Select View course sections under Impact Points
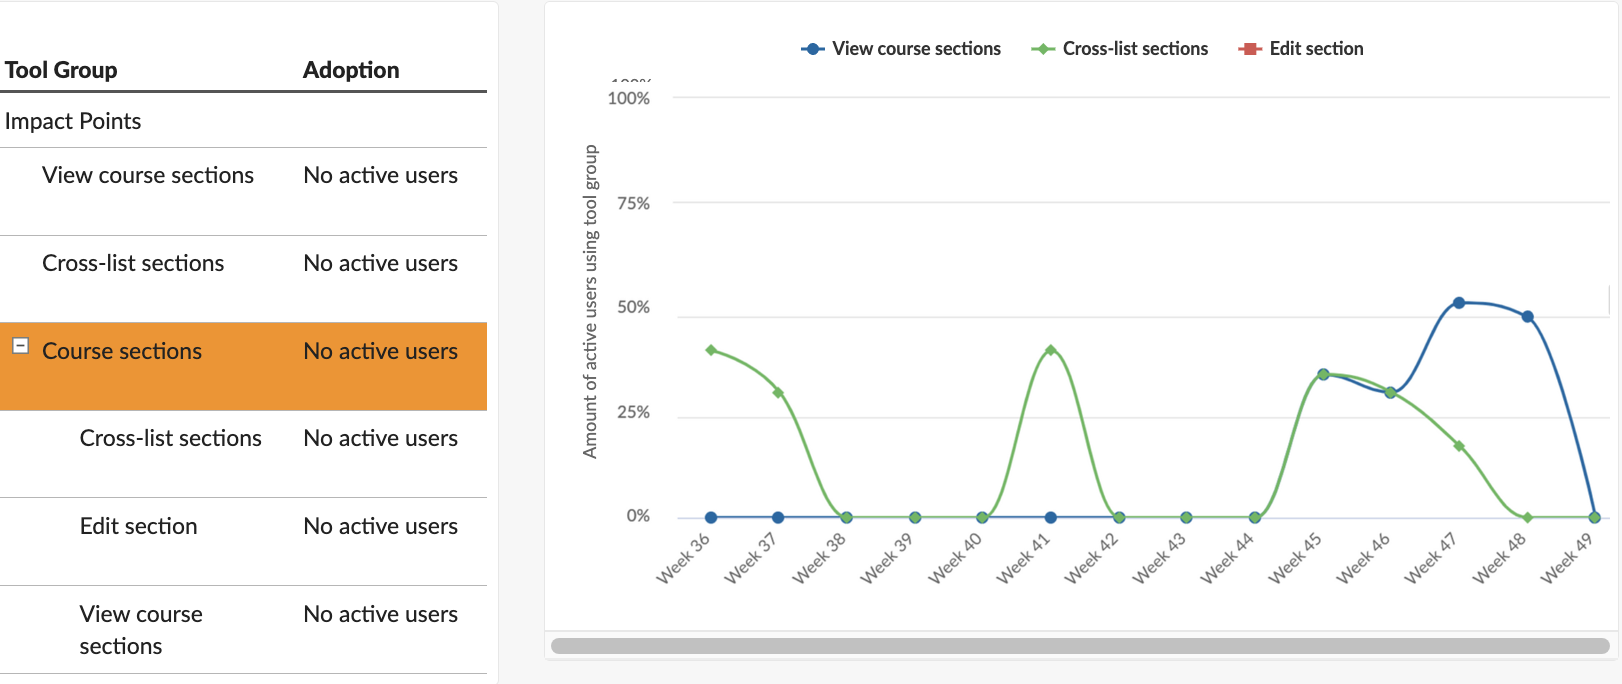This screenshot has width=1622, height=684. click(x=243, y=192)
